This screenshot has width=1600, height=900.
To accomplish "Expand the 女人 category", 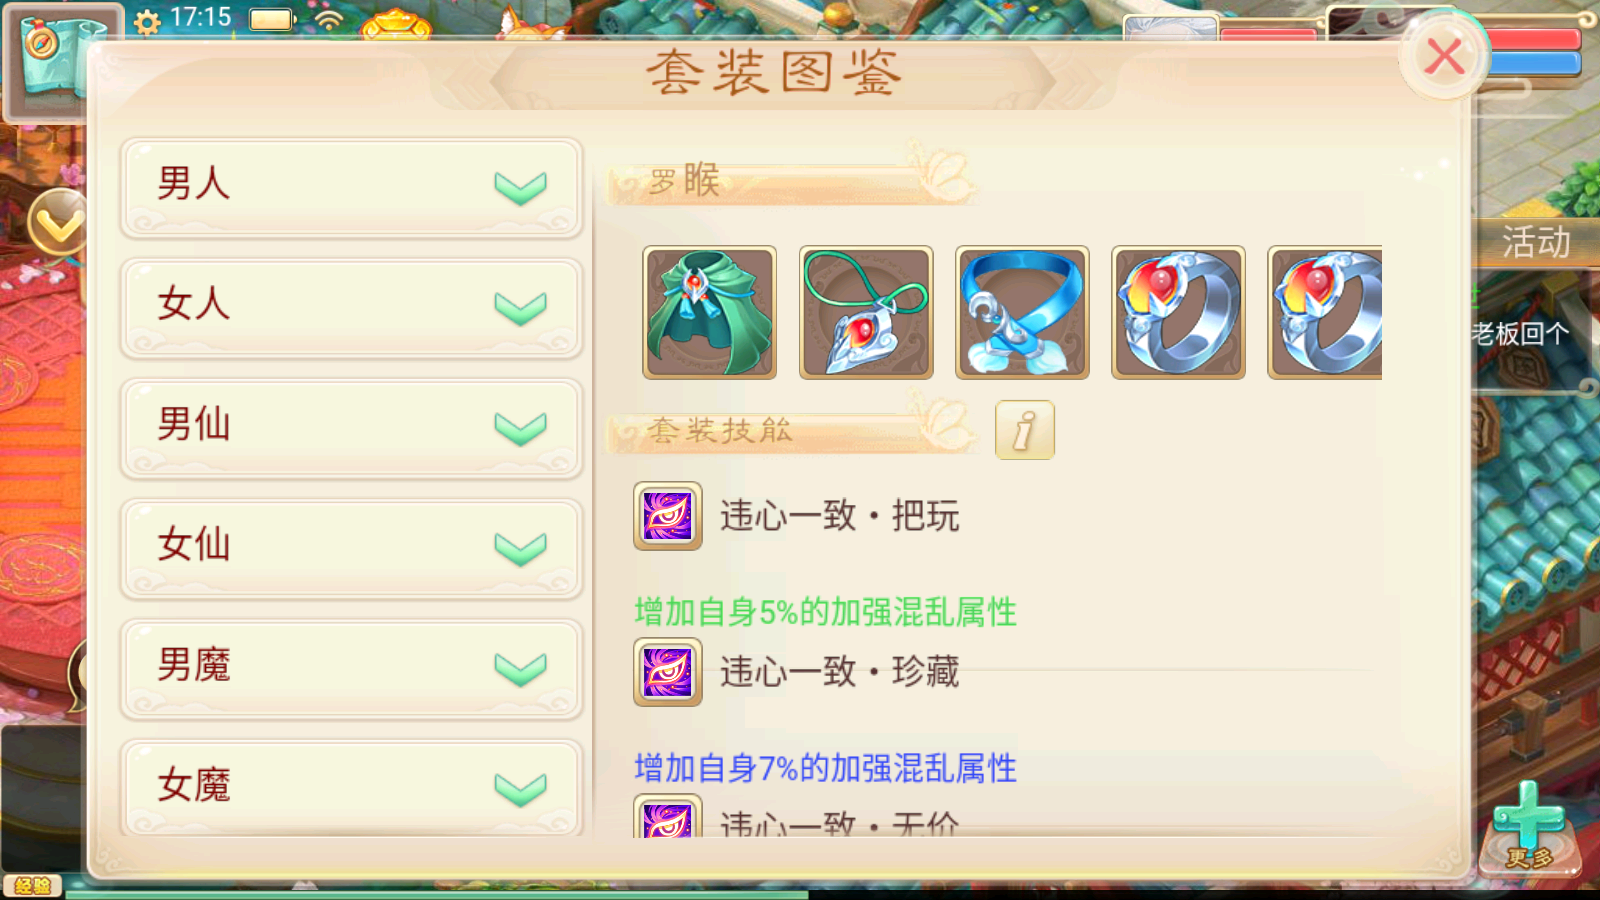I will point(351,307).
